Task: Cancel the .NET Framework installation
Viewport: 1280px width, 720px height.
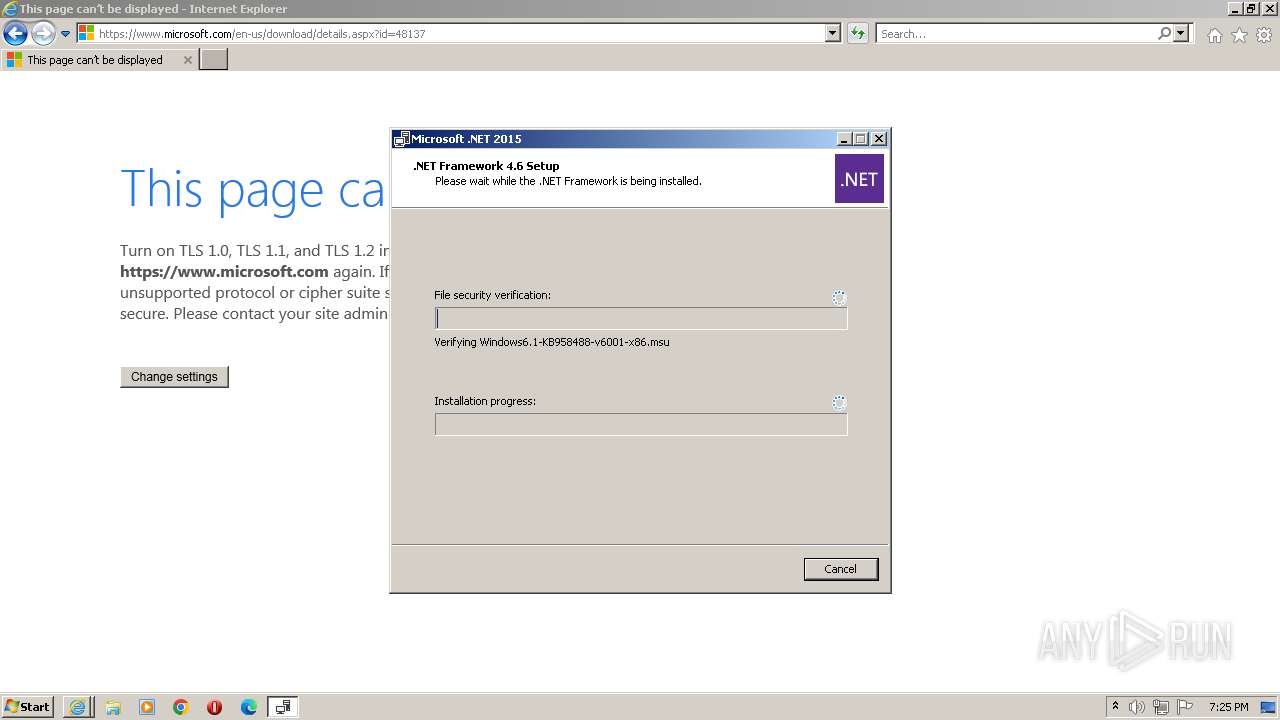Action: point(840,569)
